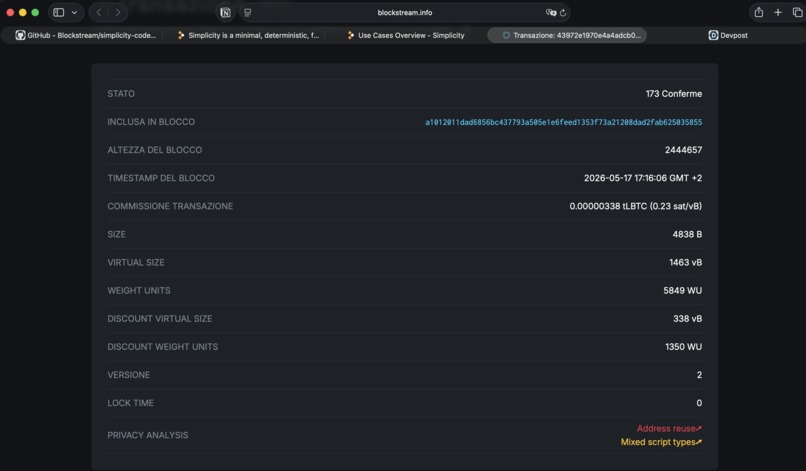Click the fee 0.00000338 tLBTC value

pyautogui.click(x=635, y=206)
